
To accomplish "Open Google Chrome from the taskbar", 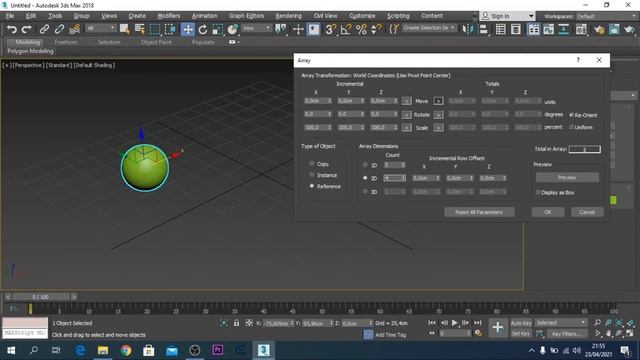I will click(x=126, y=350).
